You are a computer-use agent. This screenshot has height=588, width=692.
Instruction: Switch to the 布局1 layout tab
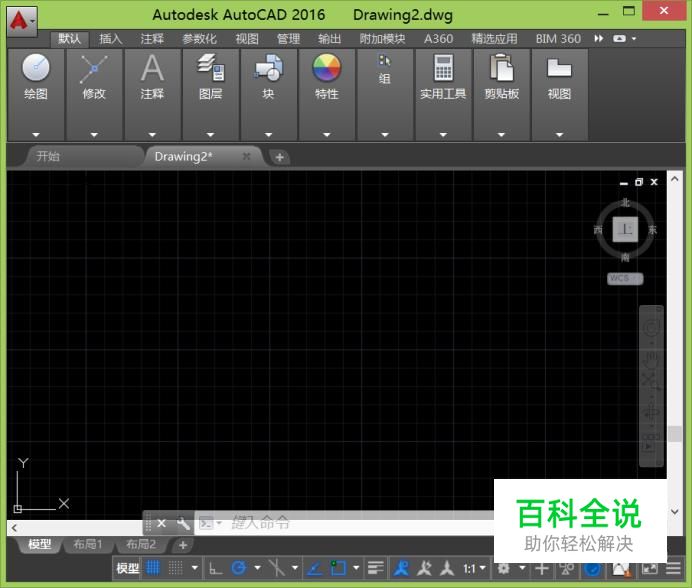pos(87,545)
